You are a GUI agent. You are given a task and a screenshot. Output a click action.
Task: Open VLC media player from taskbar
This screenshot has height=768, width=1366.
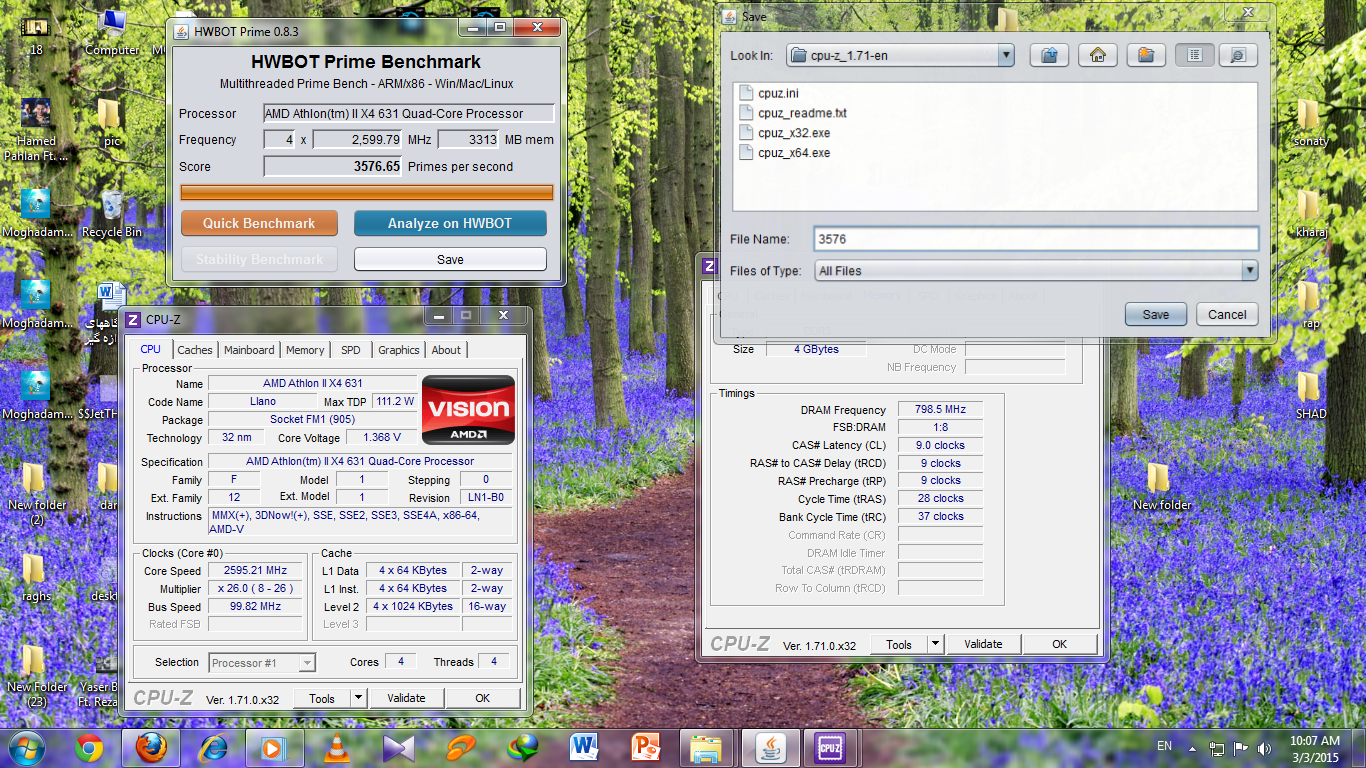pyautogui.click(x=338, y=748)
